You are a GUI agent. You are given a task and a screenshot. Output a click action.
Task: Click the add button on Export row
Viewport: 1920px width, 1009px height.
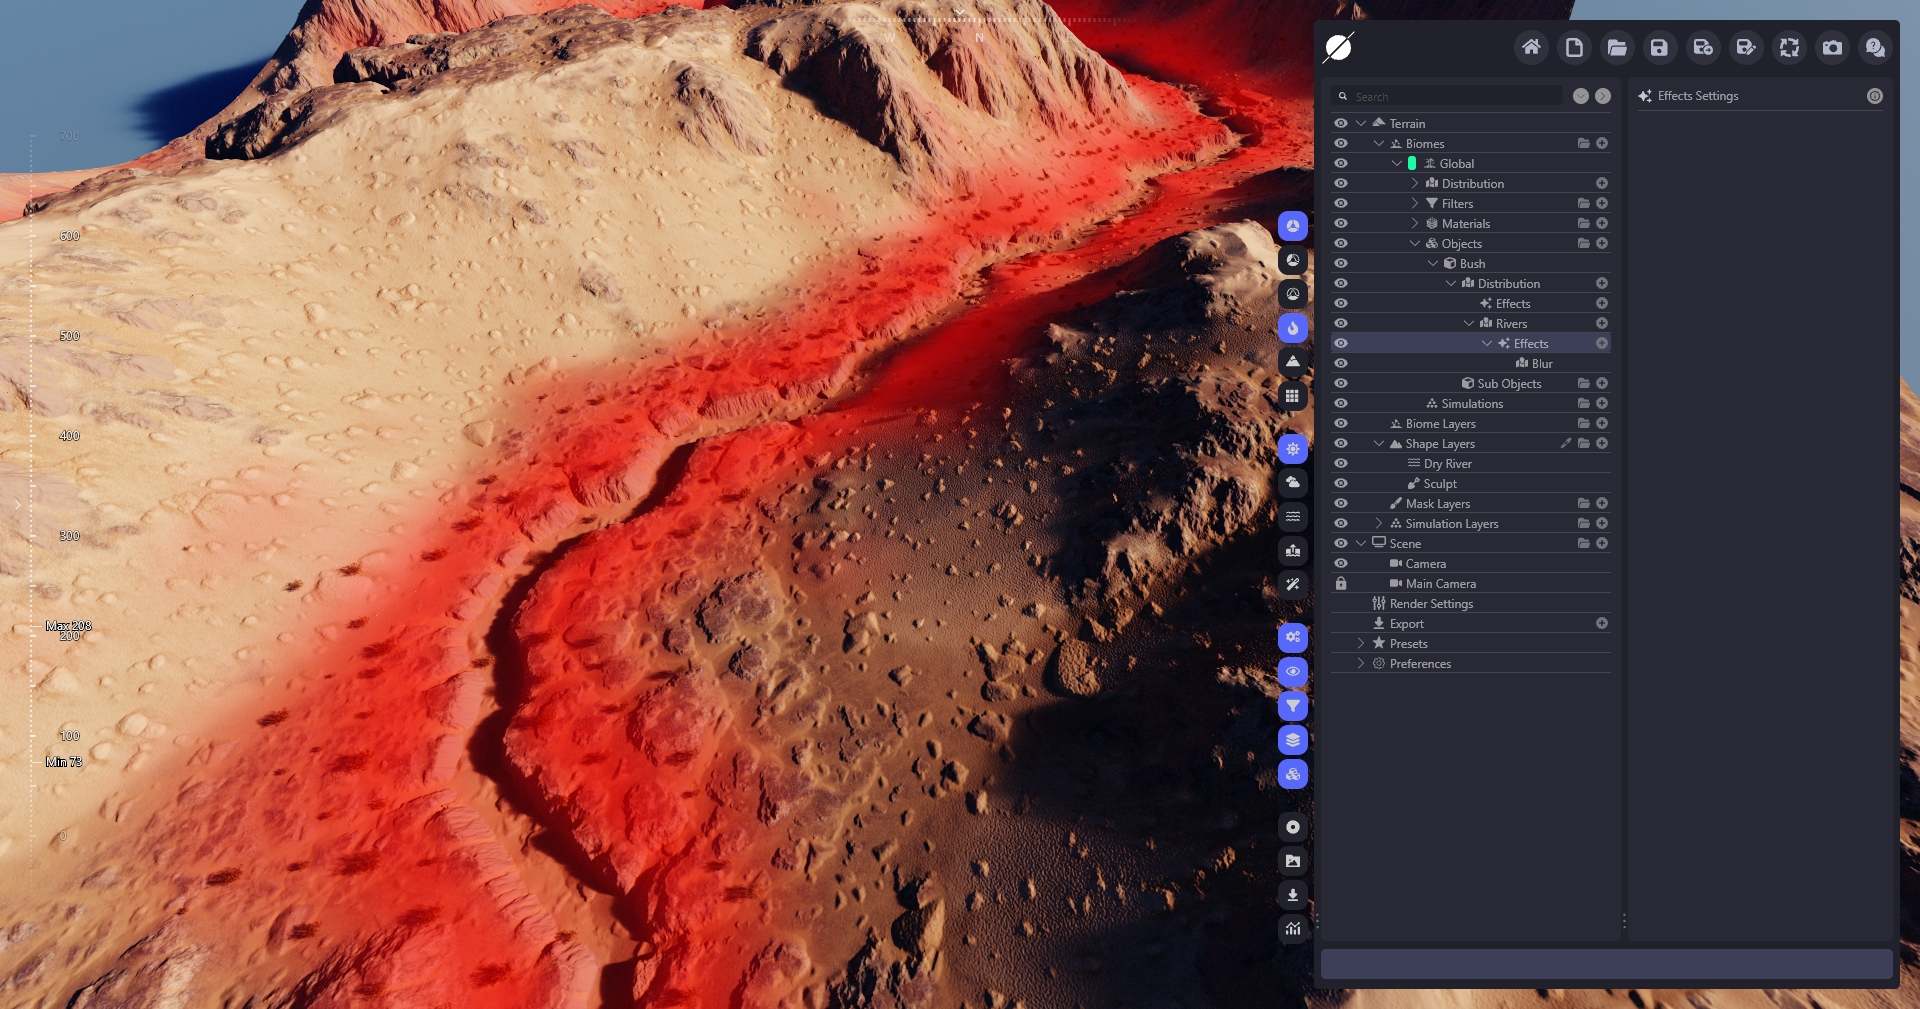[x=1601, y=623]
